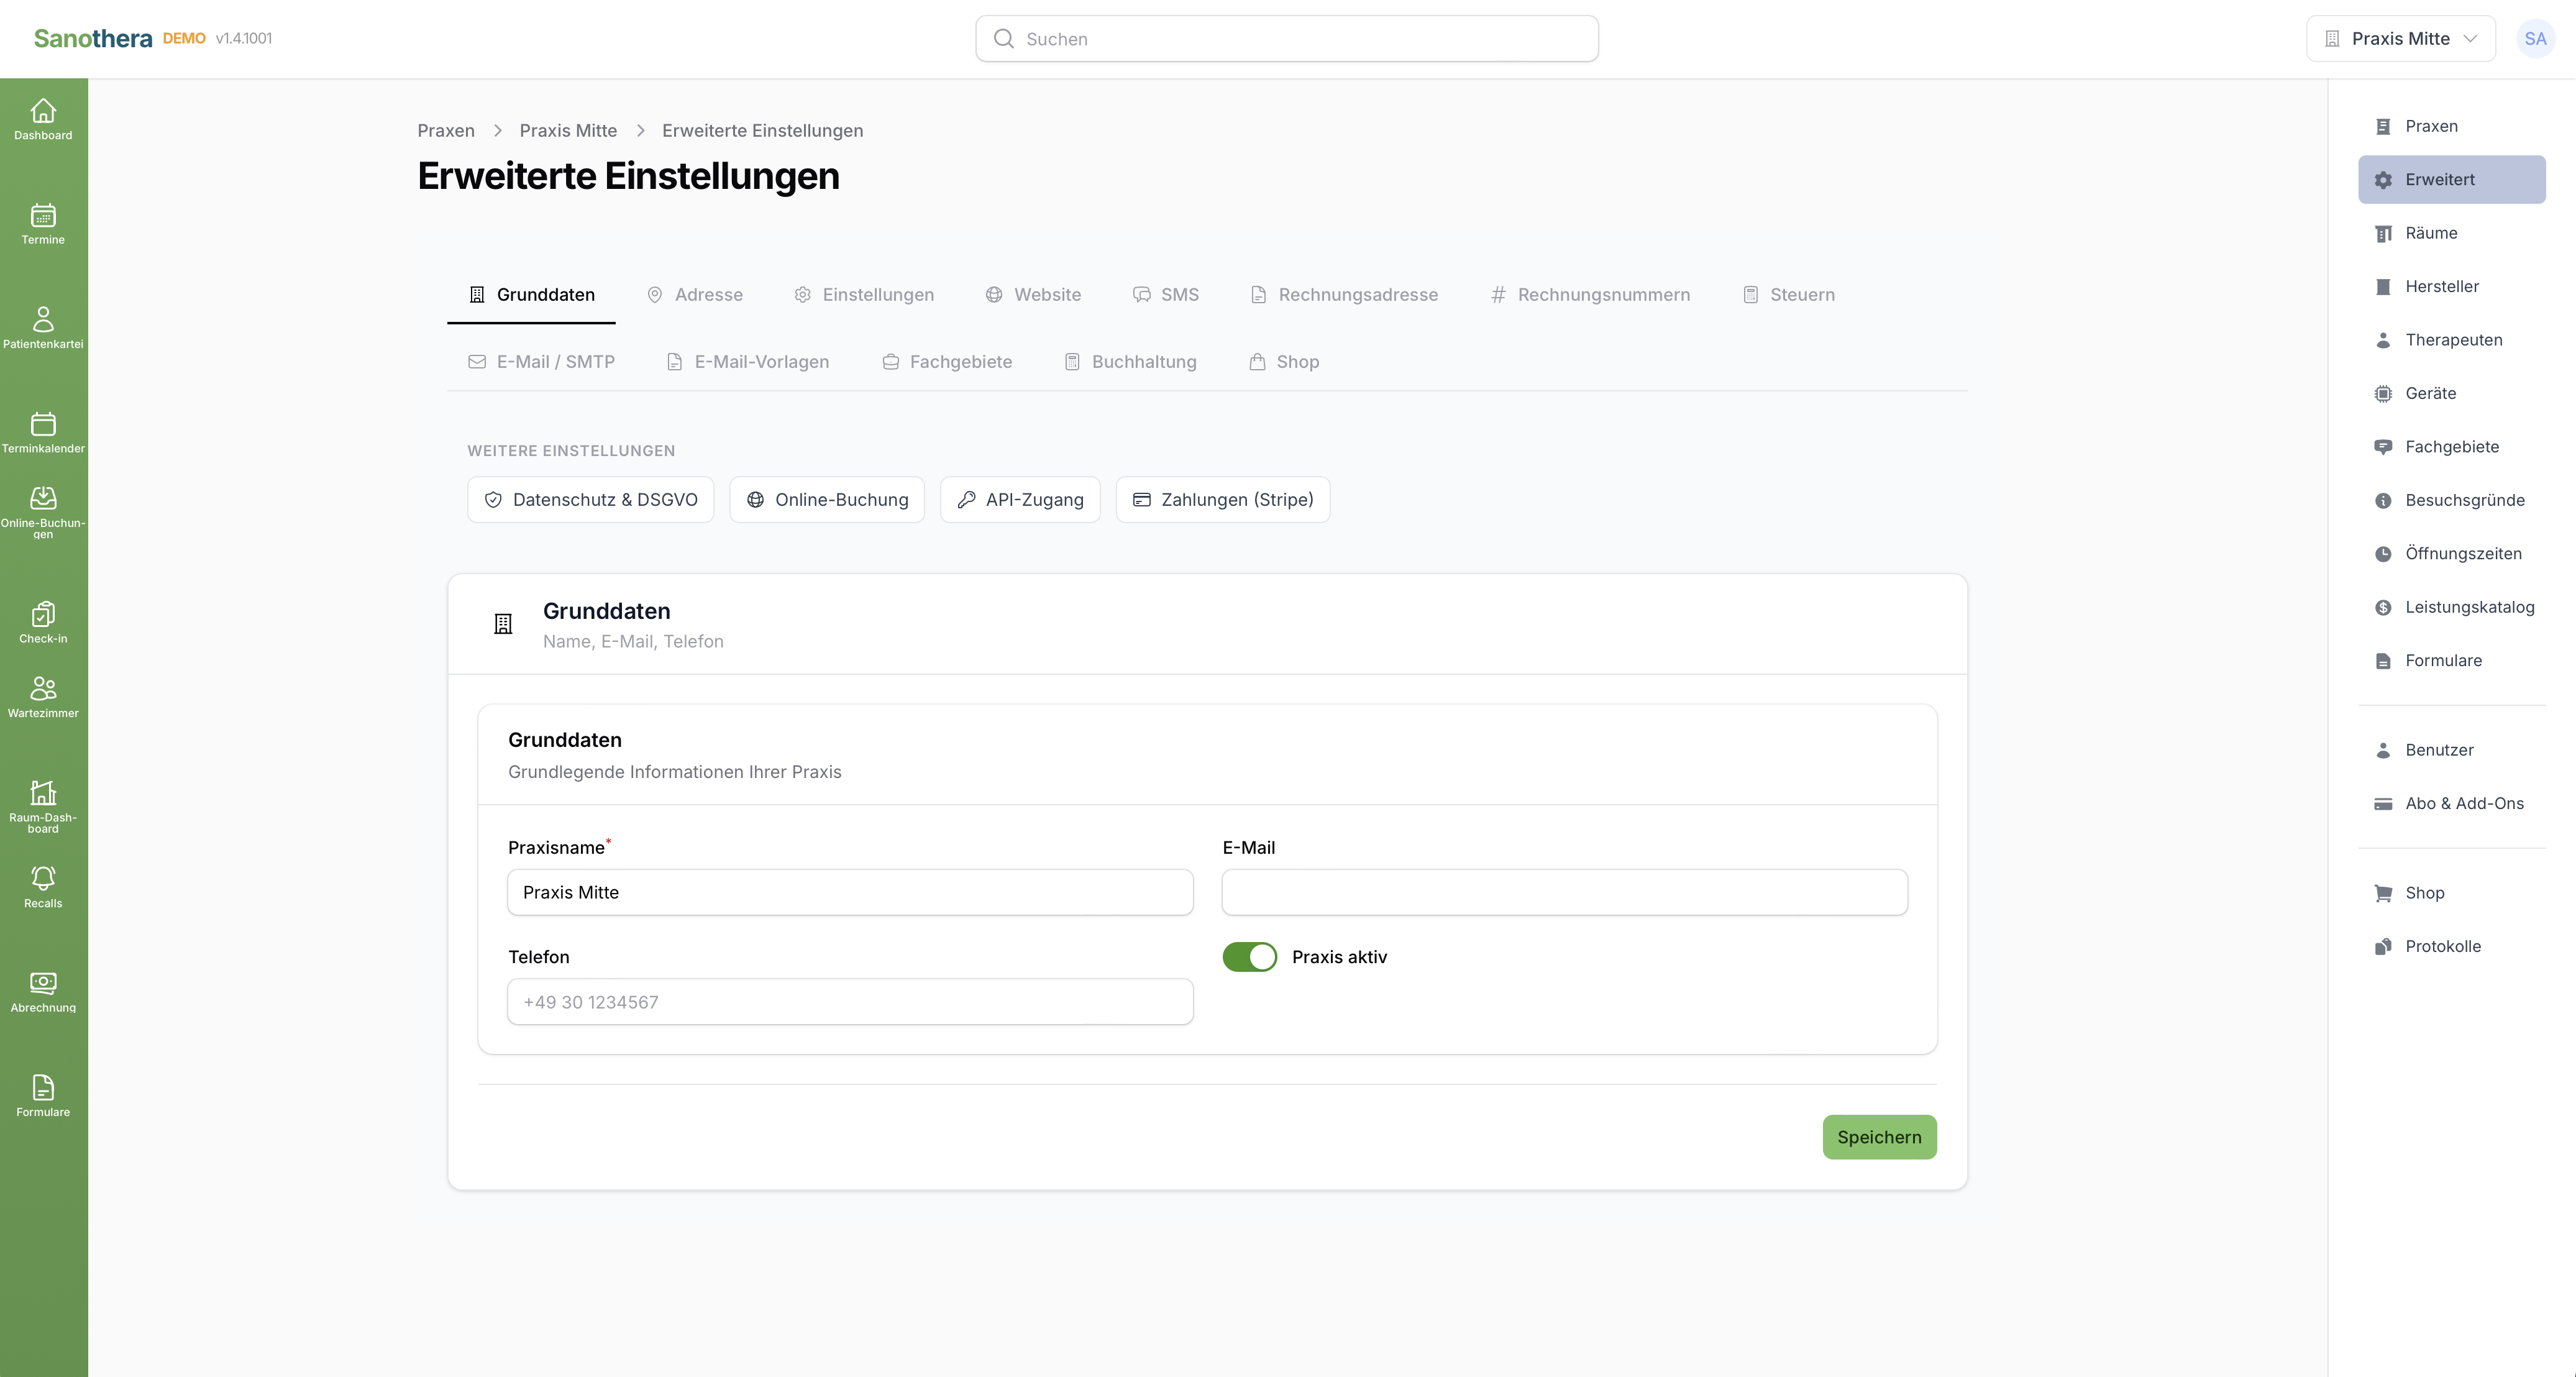
Task: Click the Suchen search box
Action: [1287, 39]
